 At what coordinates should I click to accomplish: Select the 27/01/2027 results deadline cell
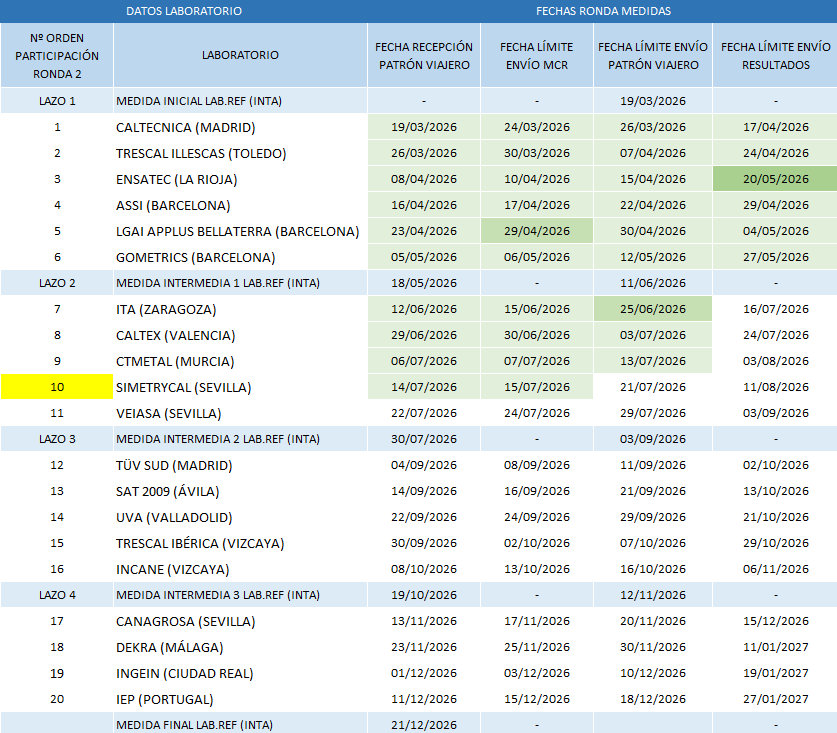pyautogui.click(x=775, y=699)
